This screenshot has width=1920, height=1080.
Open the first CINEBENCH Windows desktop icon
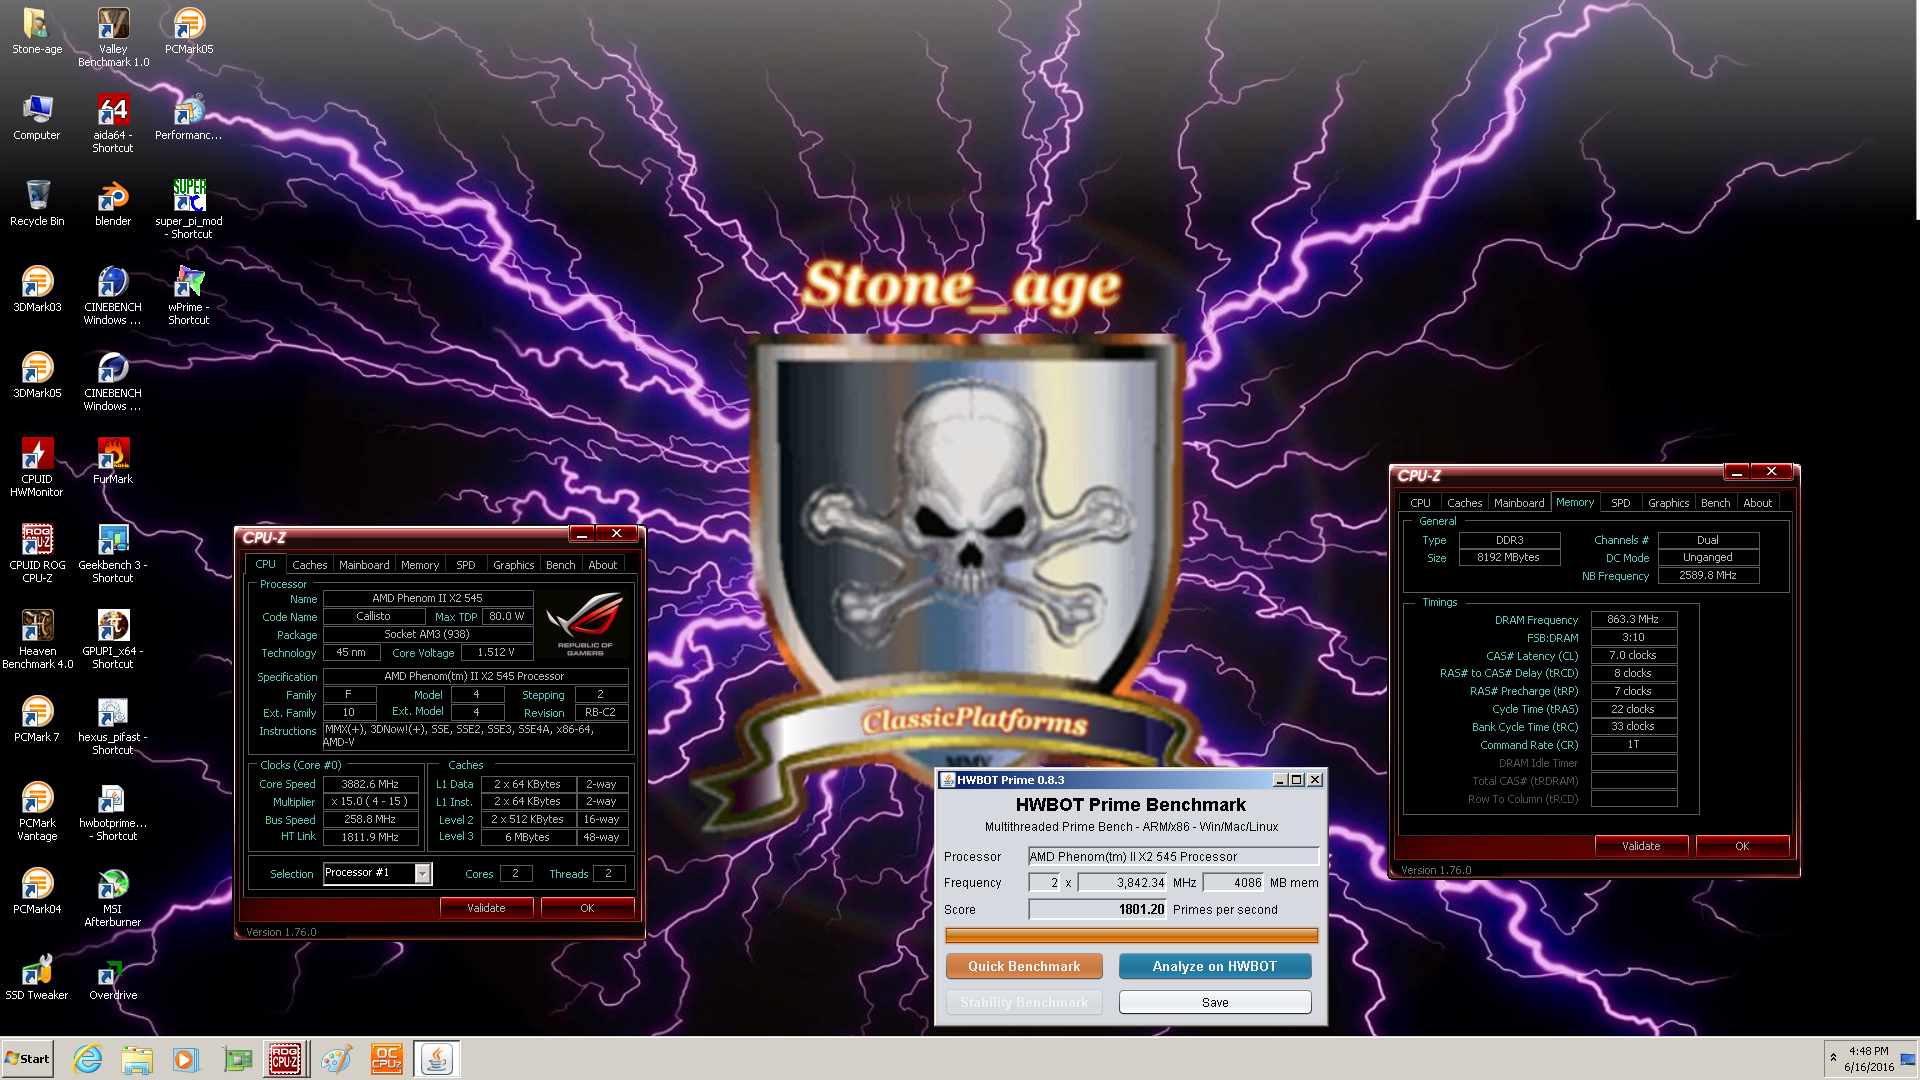(113, 295)
